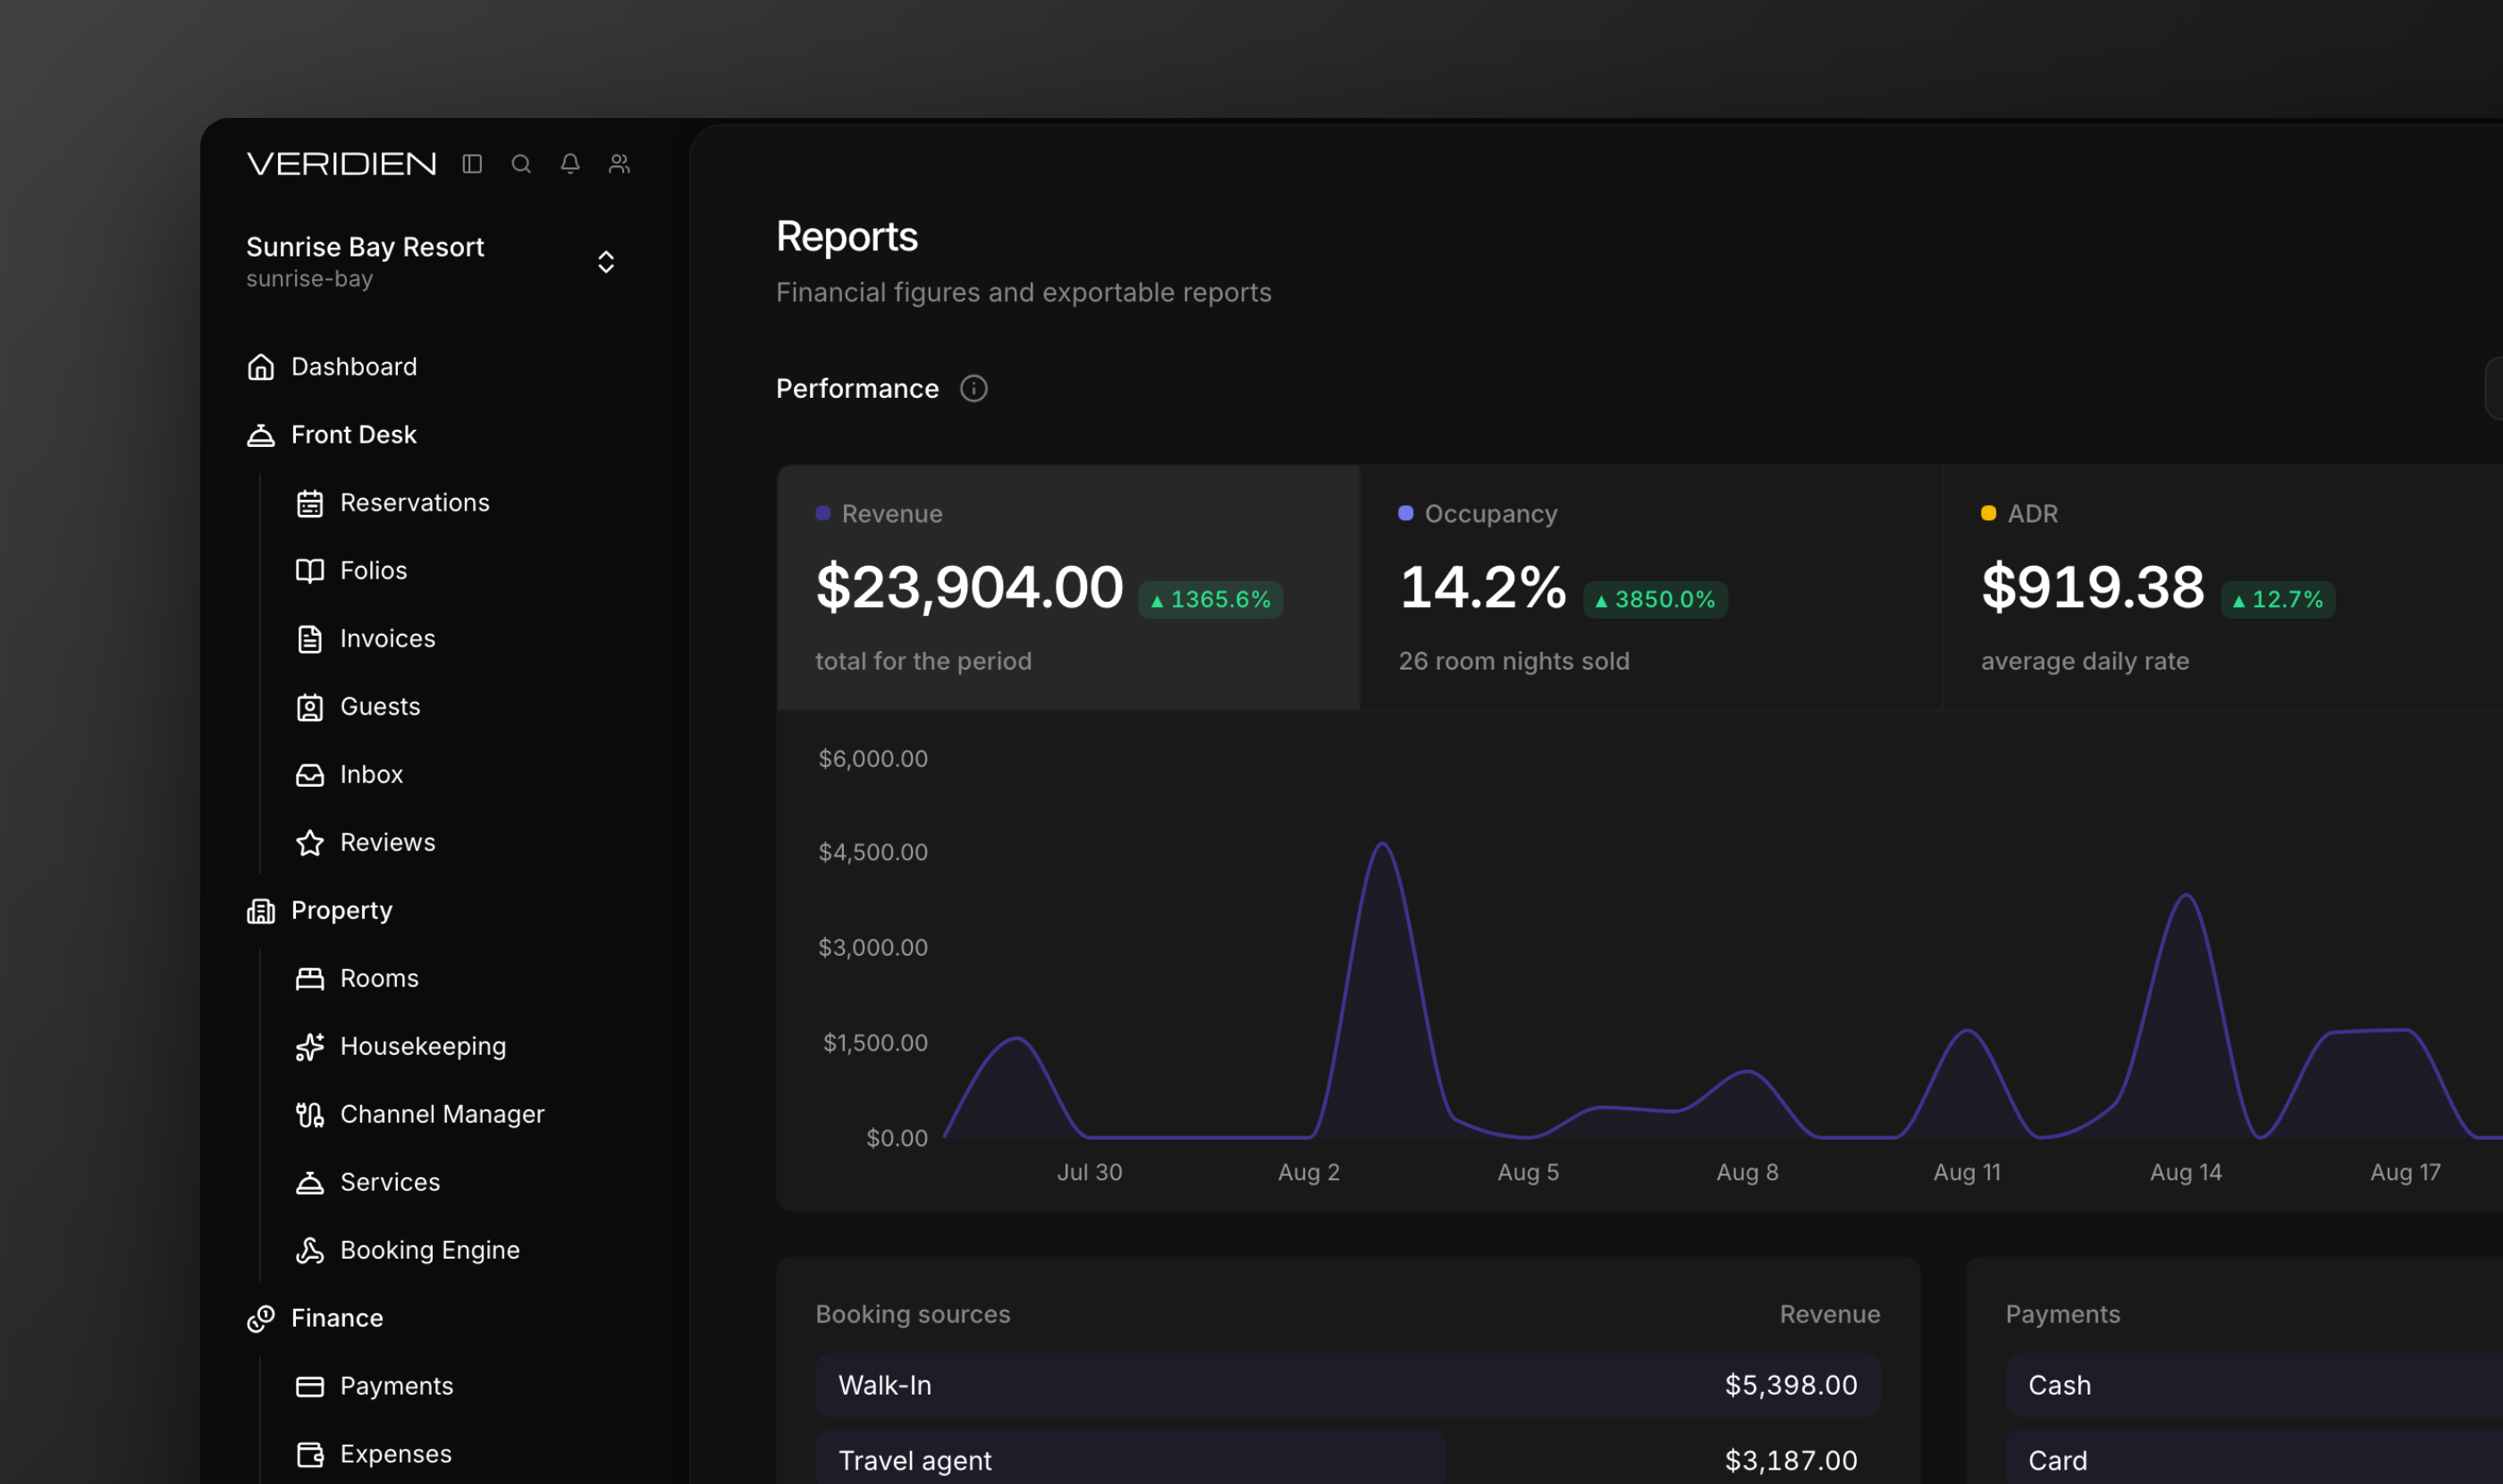Navigate to Guests
Screen dimensions: 2503x1484
380,707
